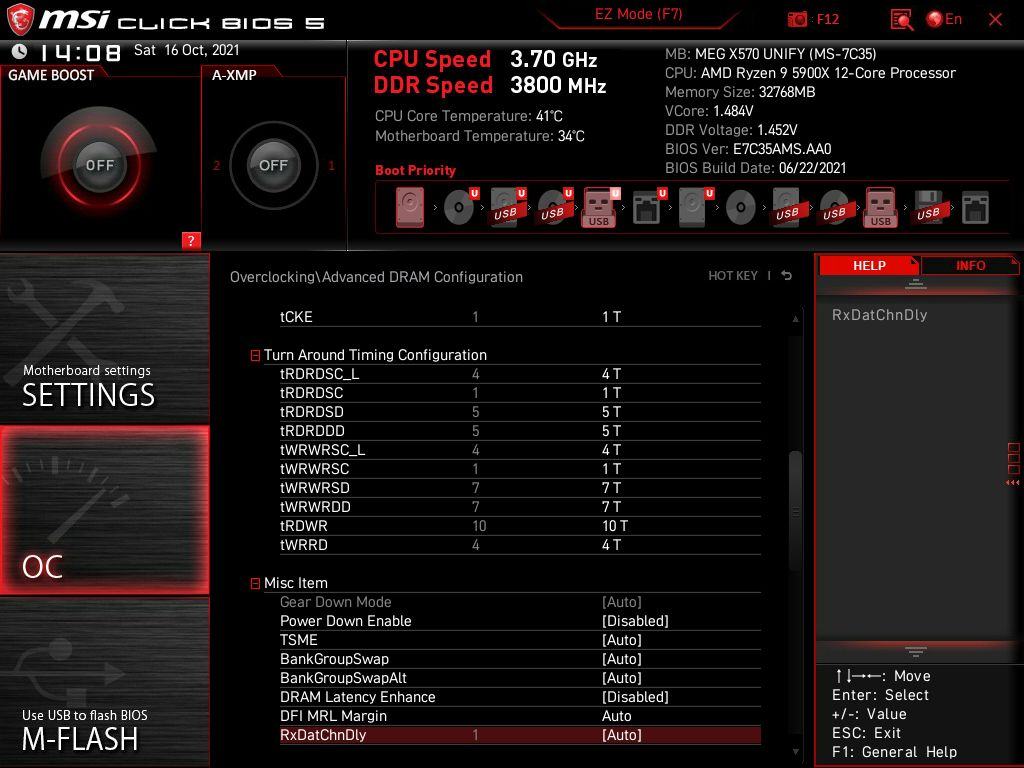Click the MSI dragon shield logo

click(x=20, y=20)
